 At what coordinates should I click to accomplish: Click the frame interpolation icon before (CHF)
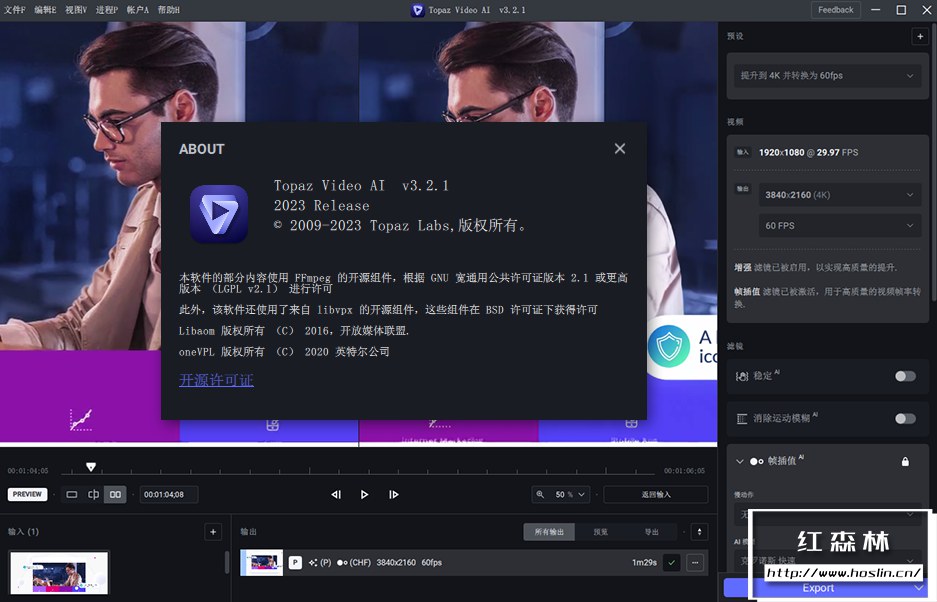click(342, 563)
